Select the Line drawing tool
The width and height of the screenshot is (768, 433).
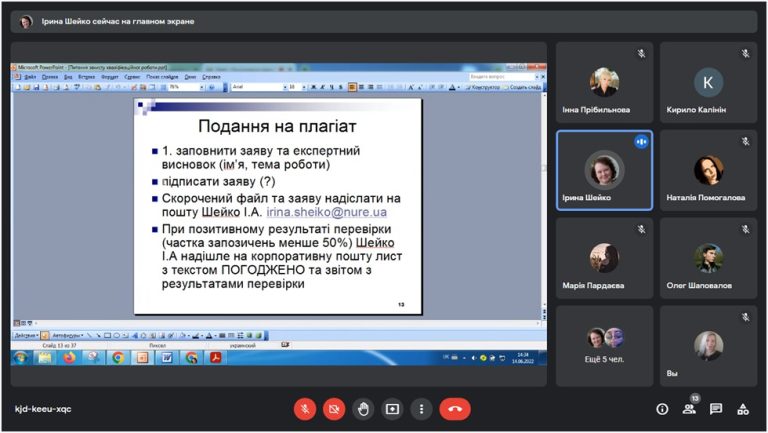click(x=89, y=336)
